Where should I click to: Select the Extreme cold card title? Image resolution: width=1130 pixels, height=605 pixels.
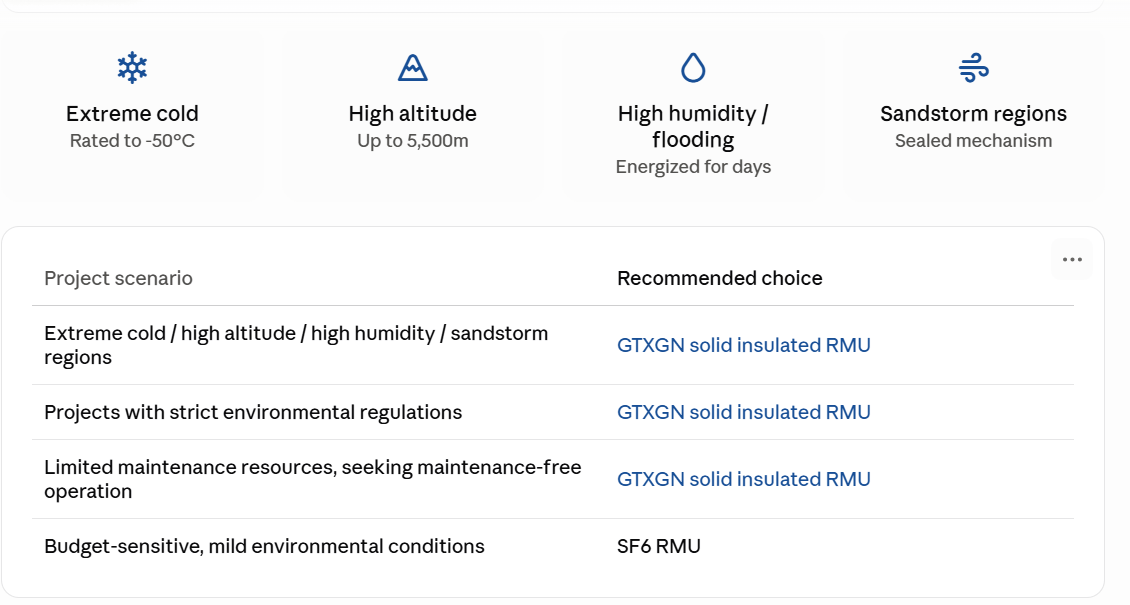[x=132, y=114]
